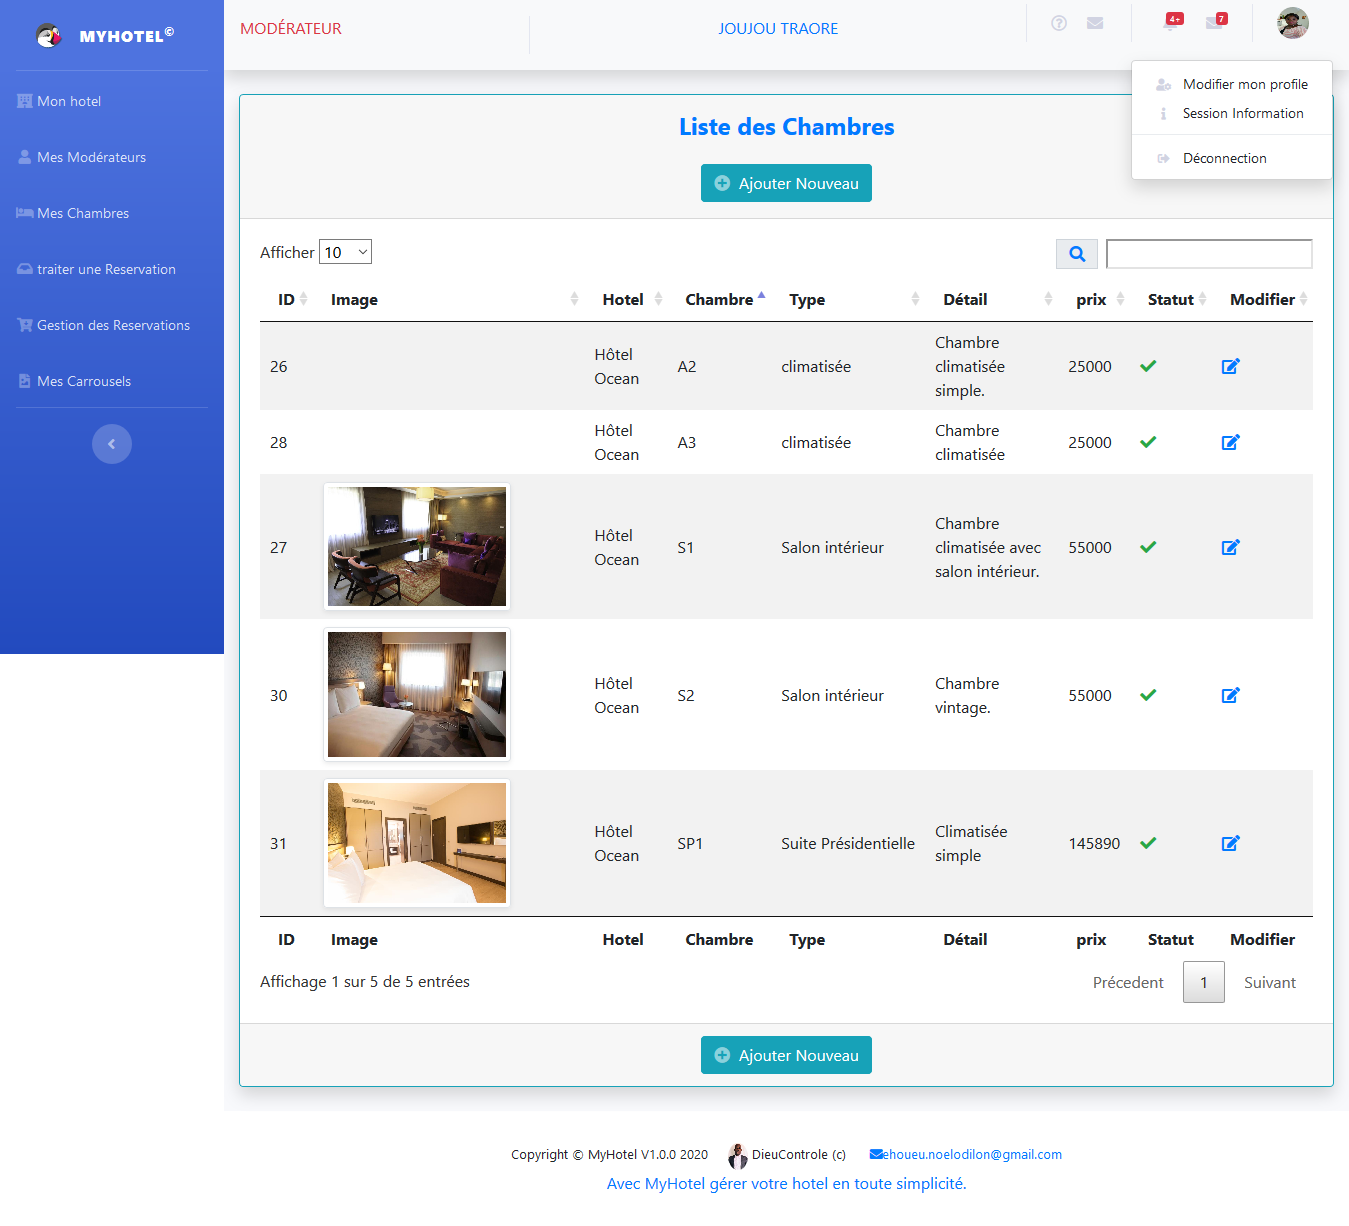Open notifications via the bell icon

(1170, 23)
